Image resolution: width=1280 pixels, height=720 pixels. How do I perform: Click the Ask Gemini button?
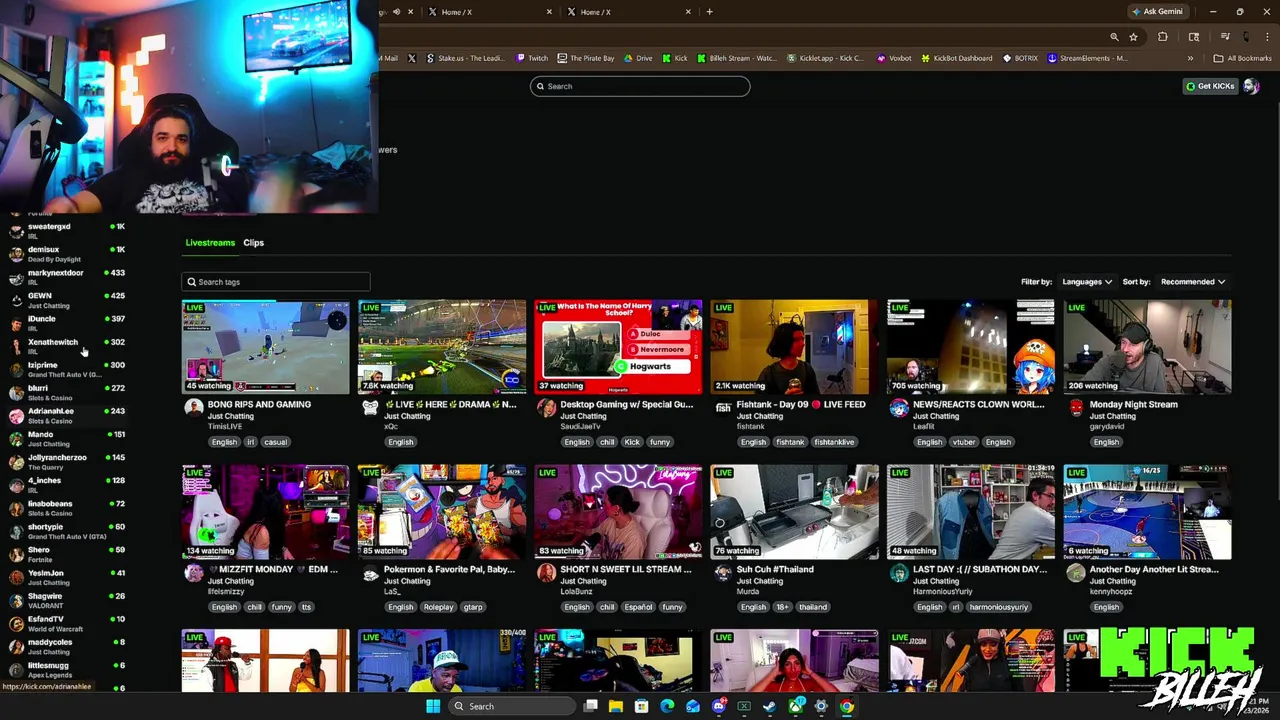point(1157,12)
